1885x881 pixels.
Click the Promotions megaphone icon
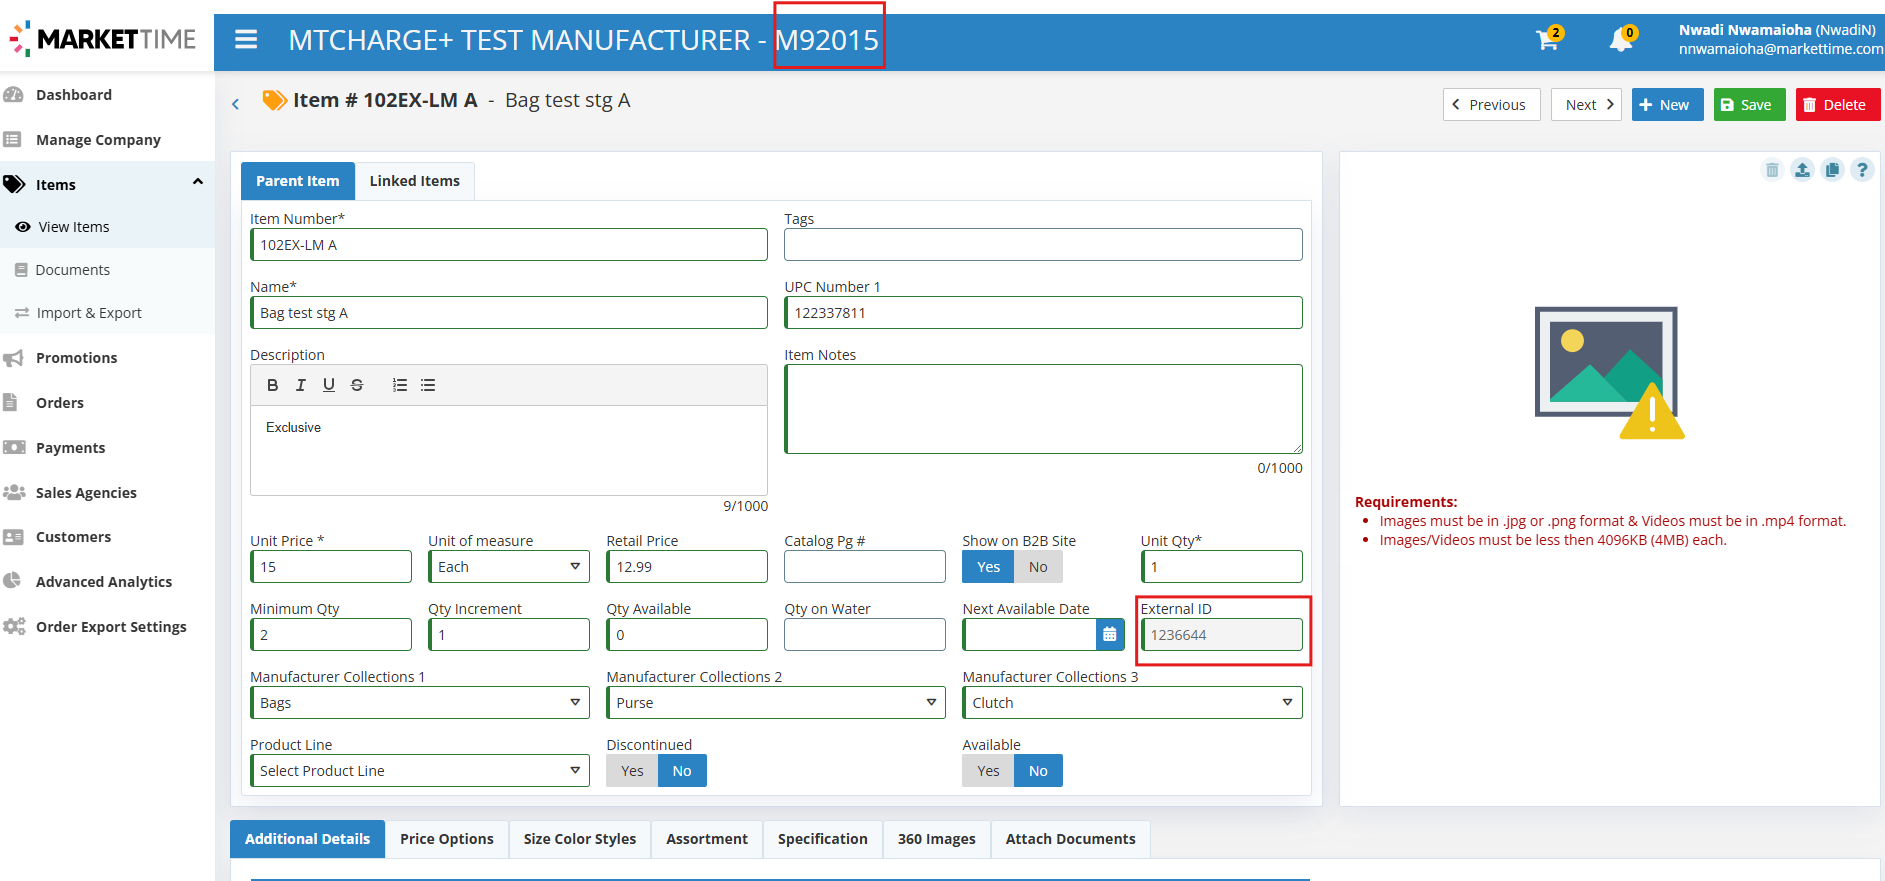tap(14, 358)
